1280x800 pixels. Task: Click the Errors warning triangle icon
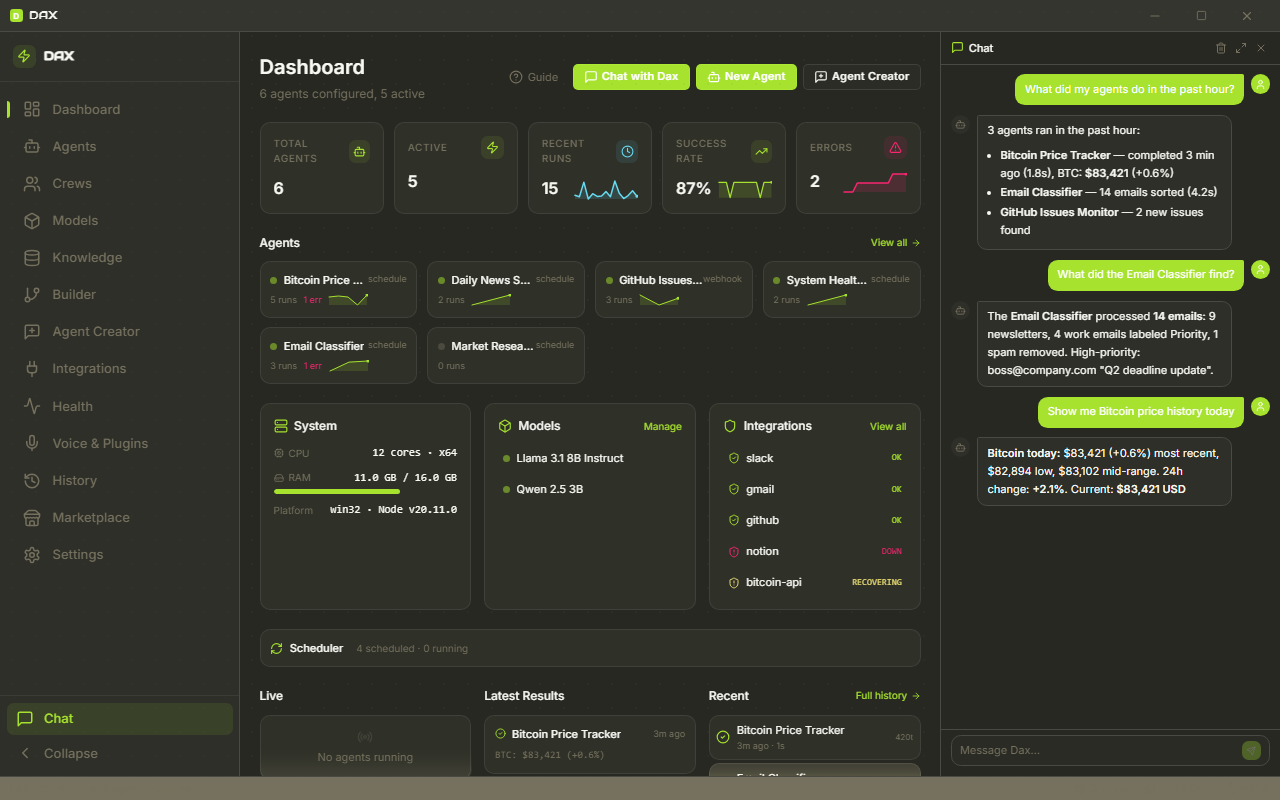[895, 147]
